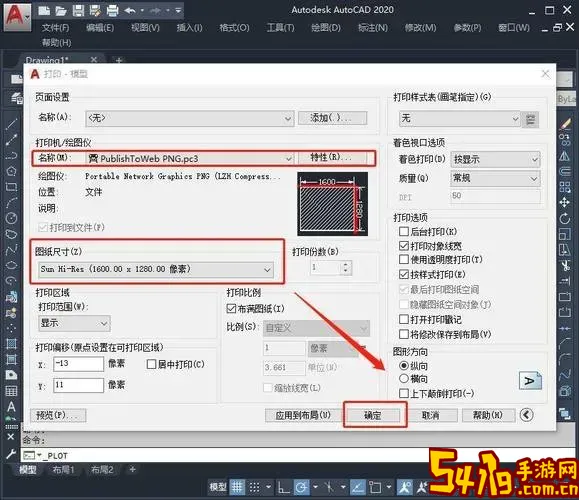The height and width of the screenshot is (500, 579).
Task: Open the 打印范围 显示 dropdown
Action: coord(74,323)
